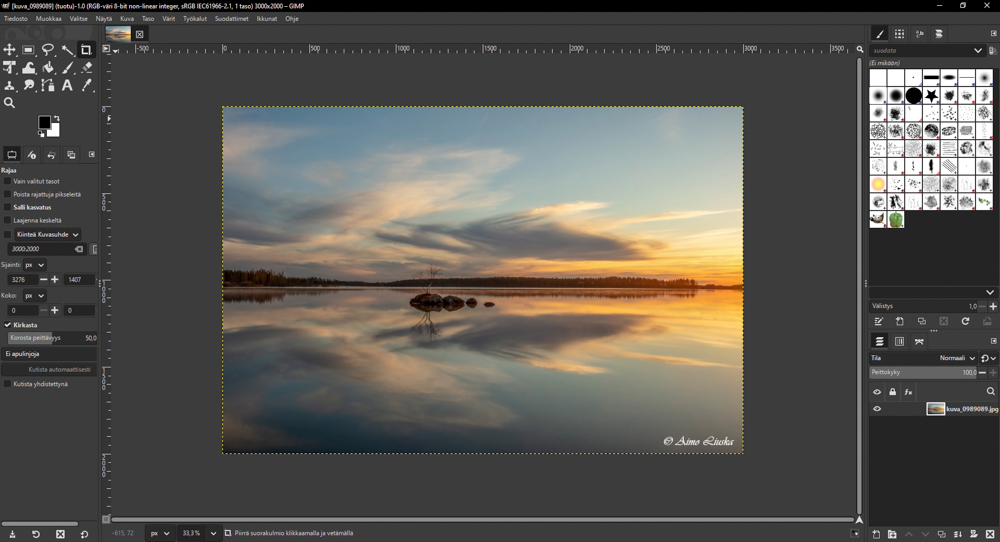Select the Color Picker eyedropper tool

[87, 85]
